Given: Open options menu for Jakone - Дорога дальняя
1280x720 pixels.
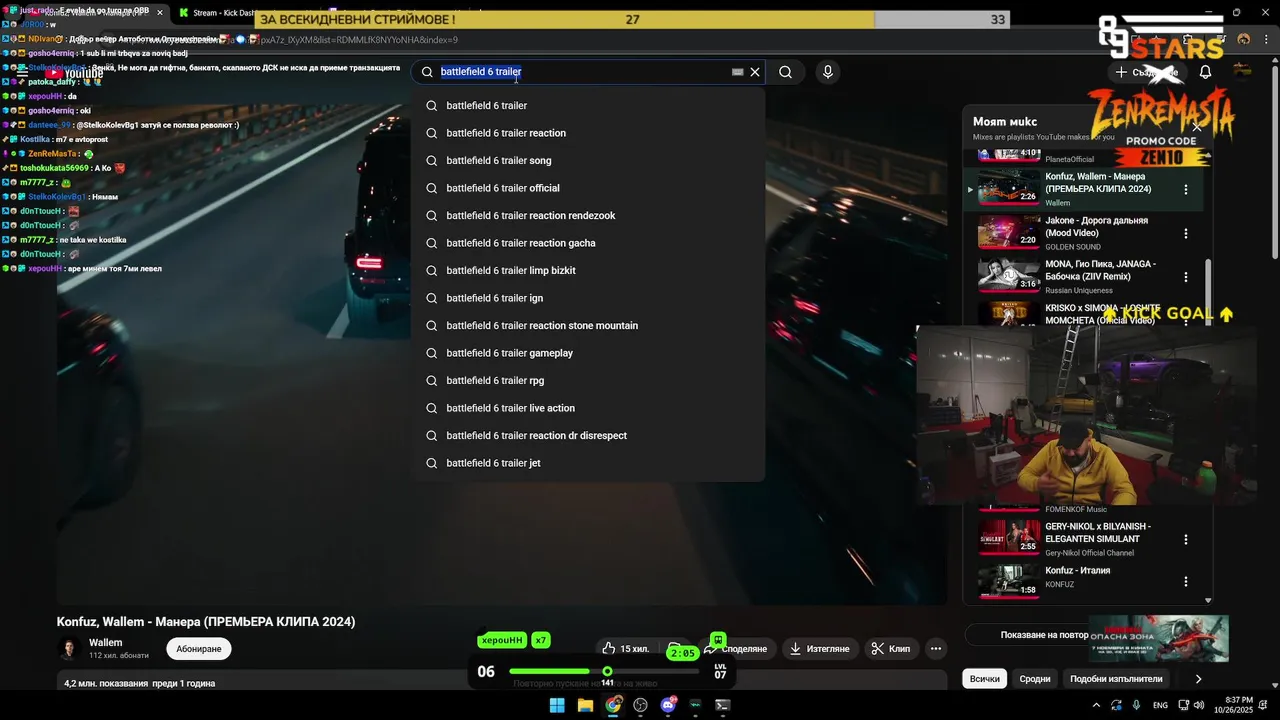Looking at the screenshot, I should tap(1186, 233).
